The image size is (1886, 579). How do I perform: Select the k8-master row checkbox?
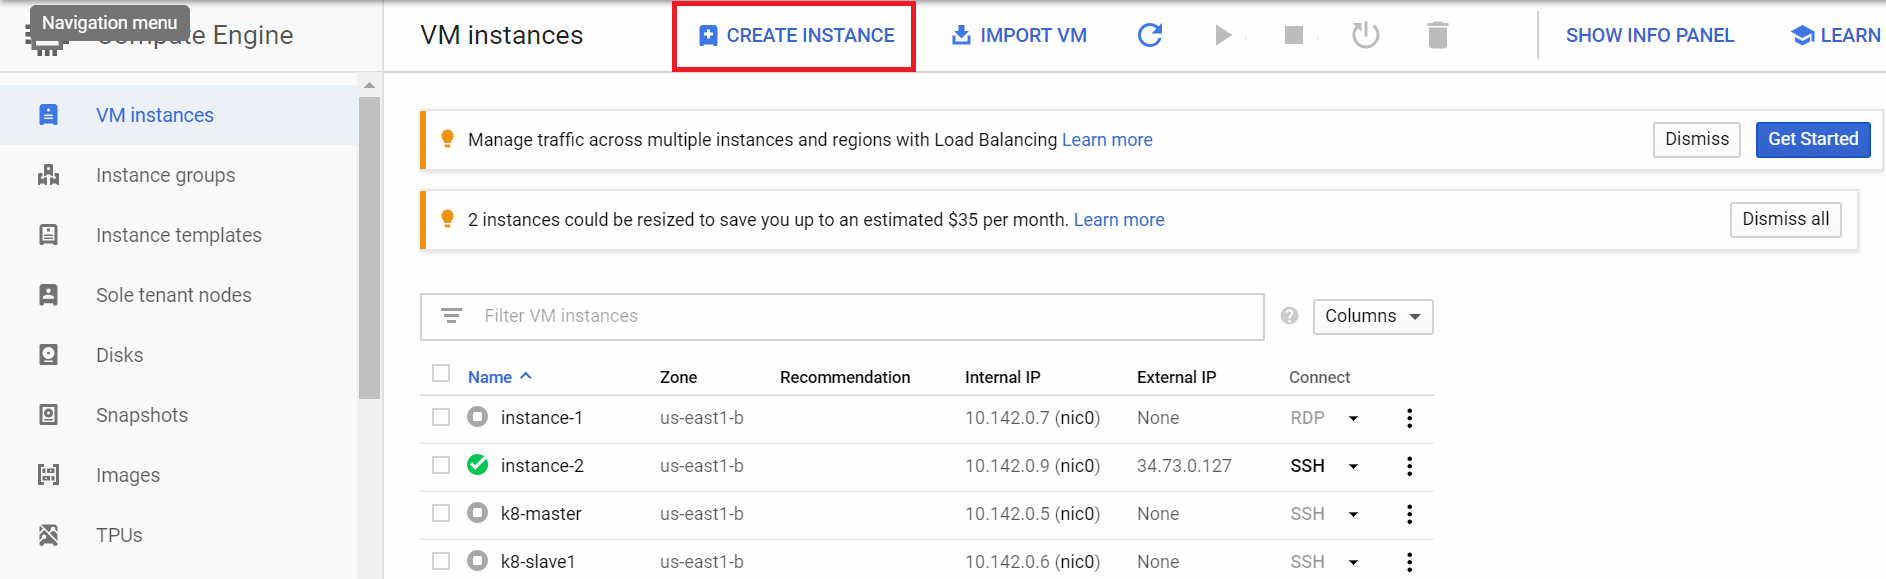441,513
